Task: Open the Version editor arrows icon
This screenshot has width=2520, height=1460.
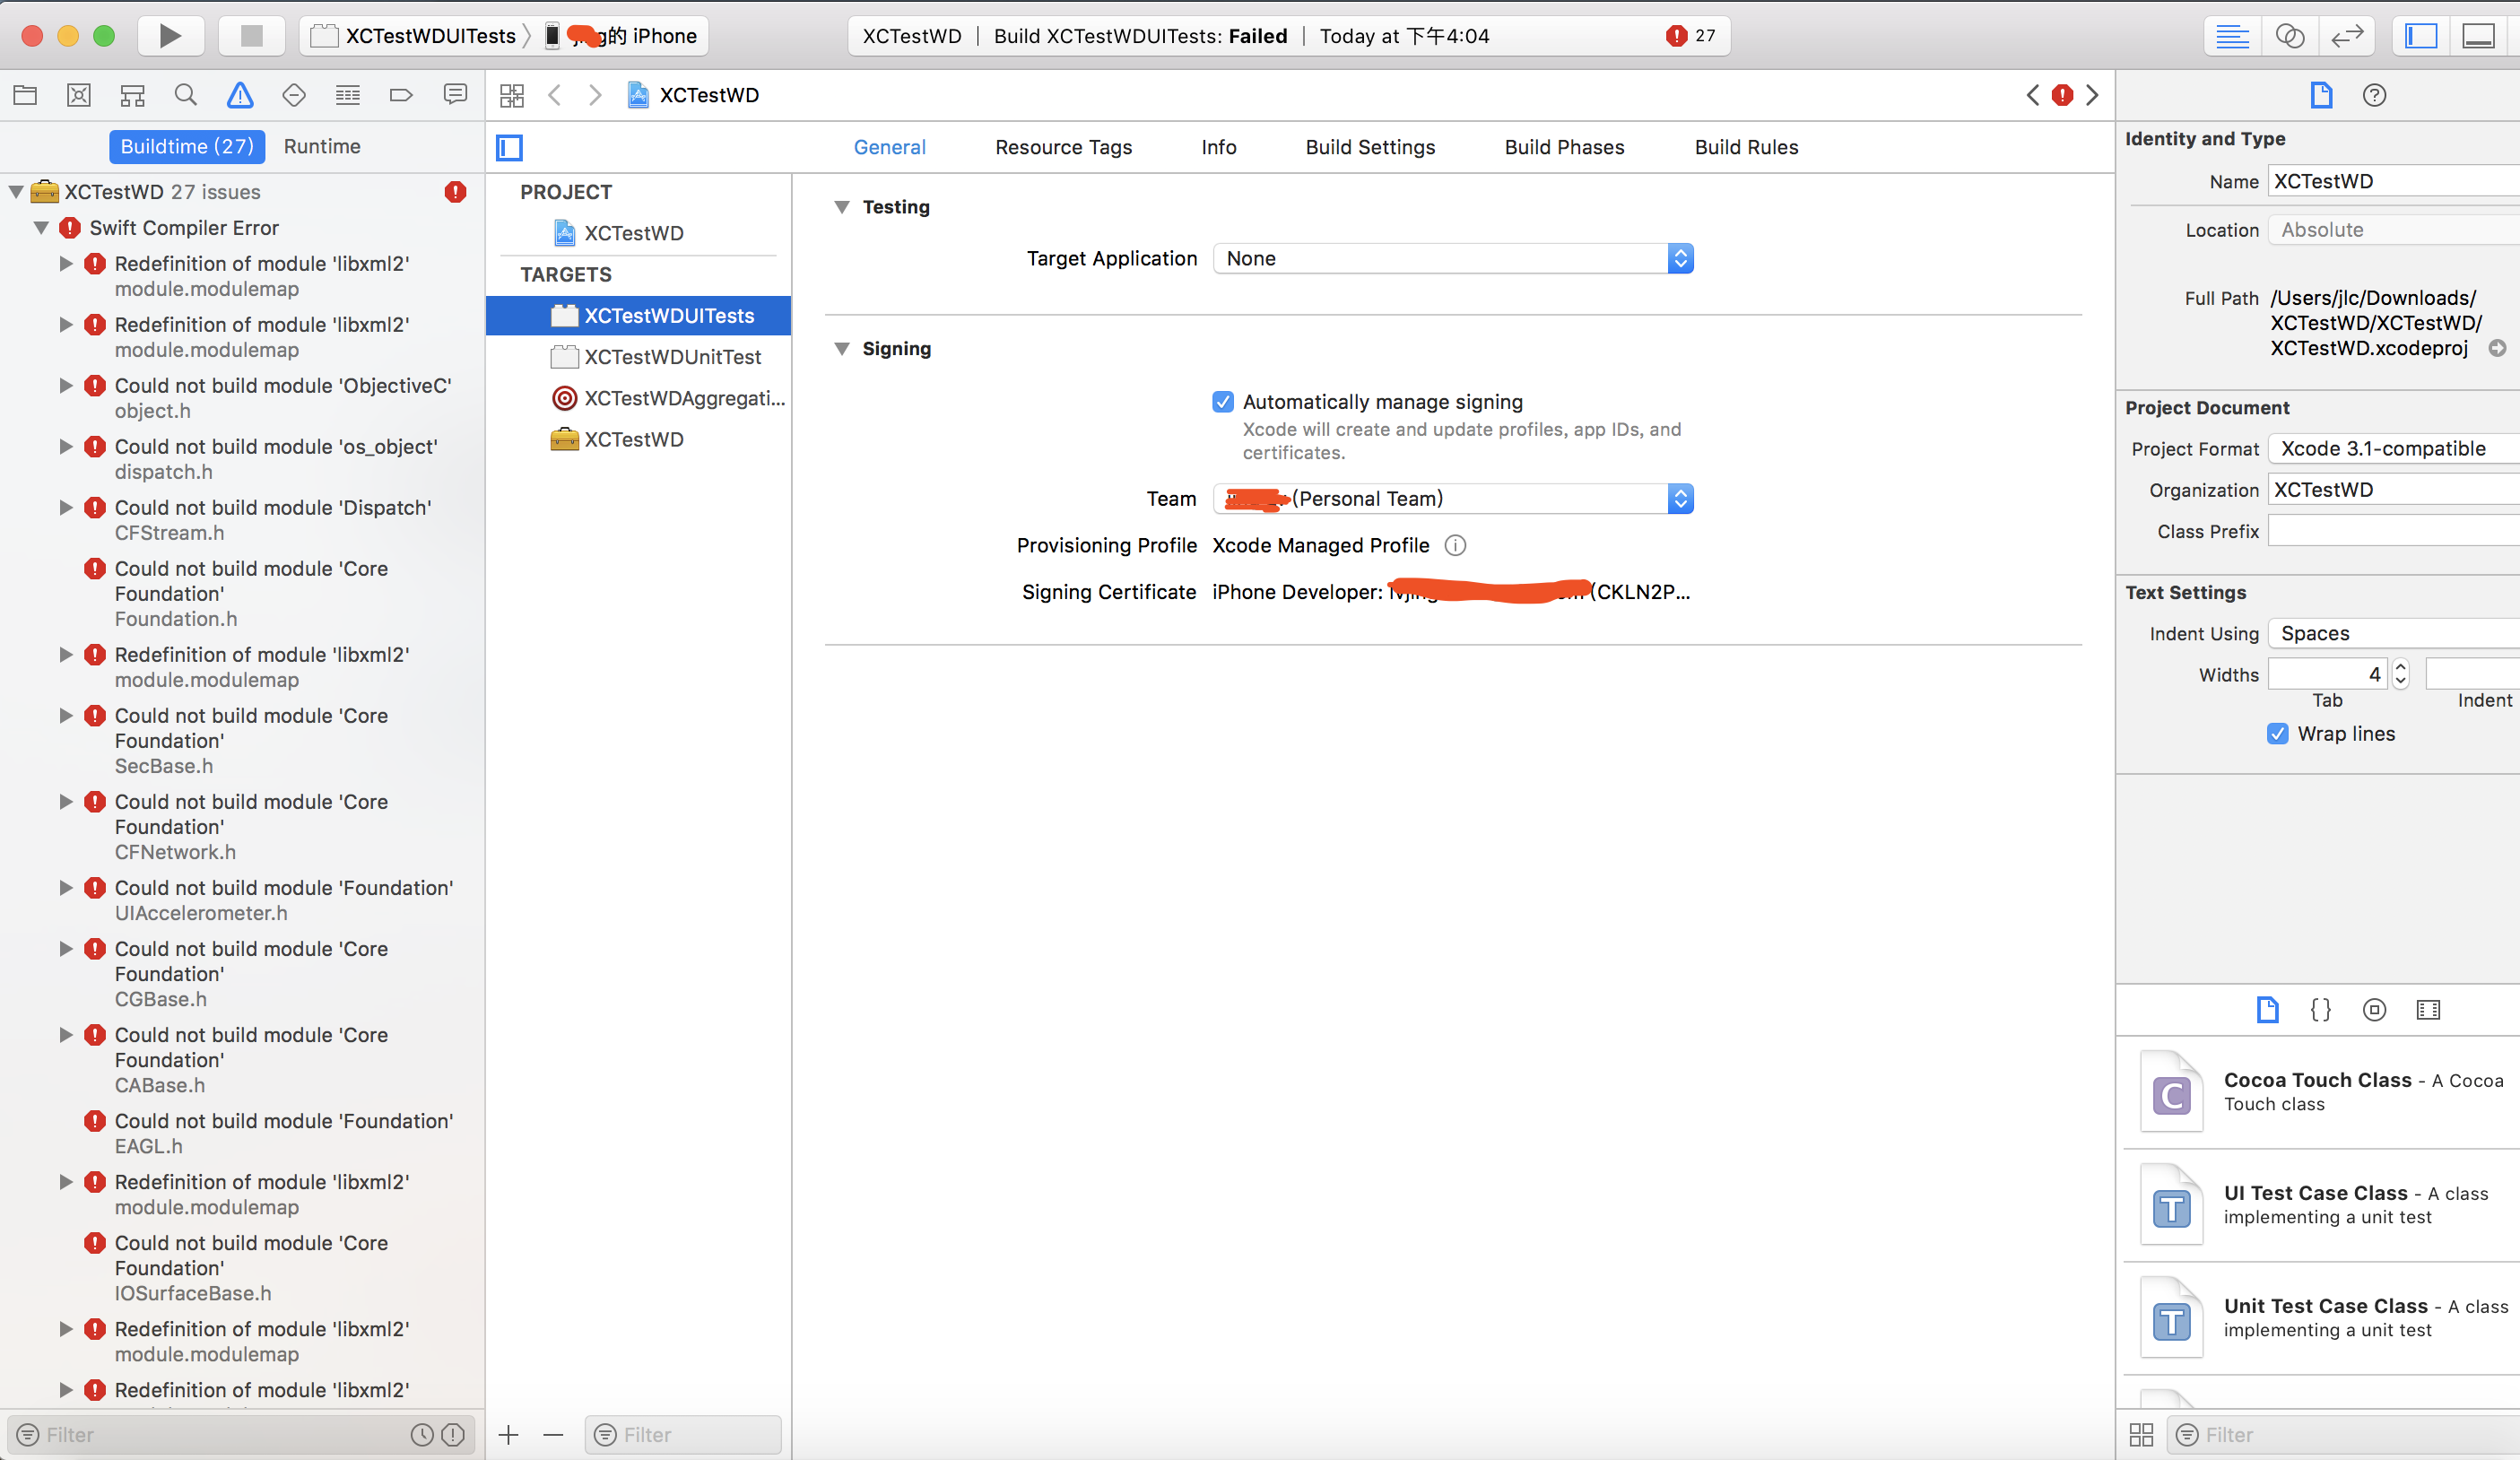Action: [x=2347, y=36]
